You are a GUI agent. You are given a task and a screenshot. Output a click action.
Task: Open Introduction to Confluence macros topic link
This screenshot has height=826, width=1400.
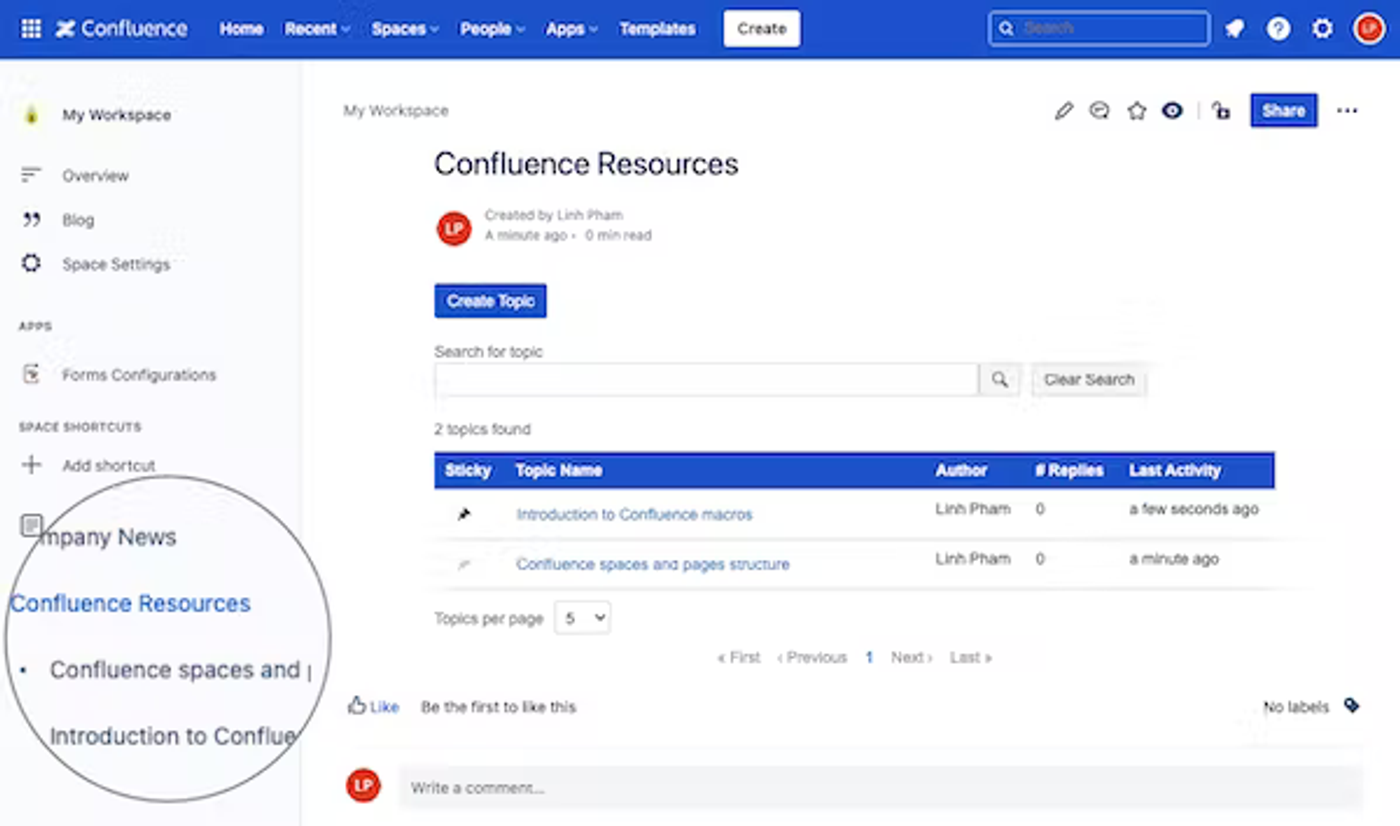click(x=634, y=514)
